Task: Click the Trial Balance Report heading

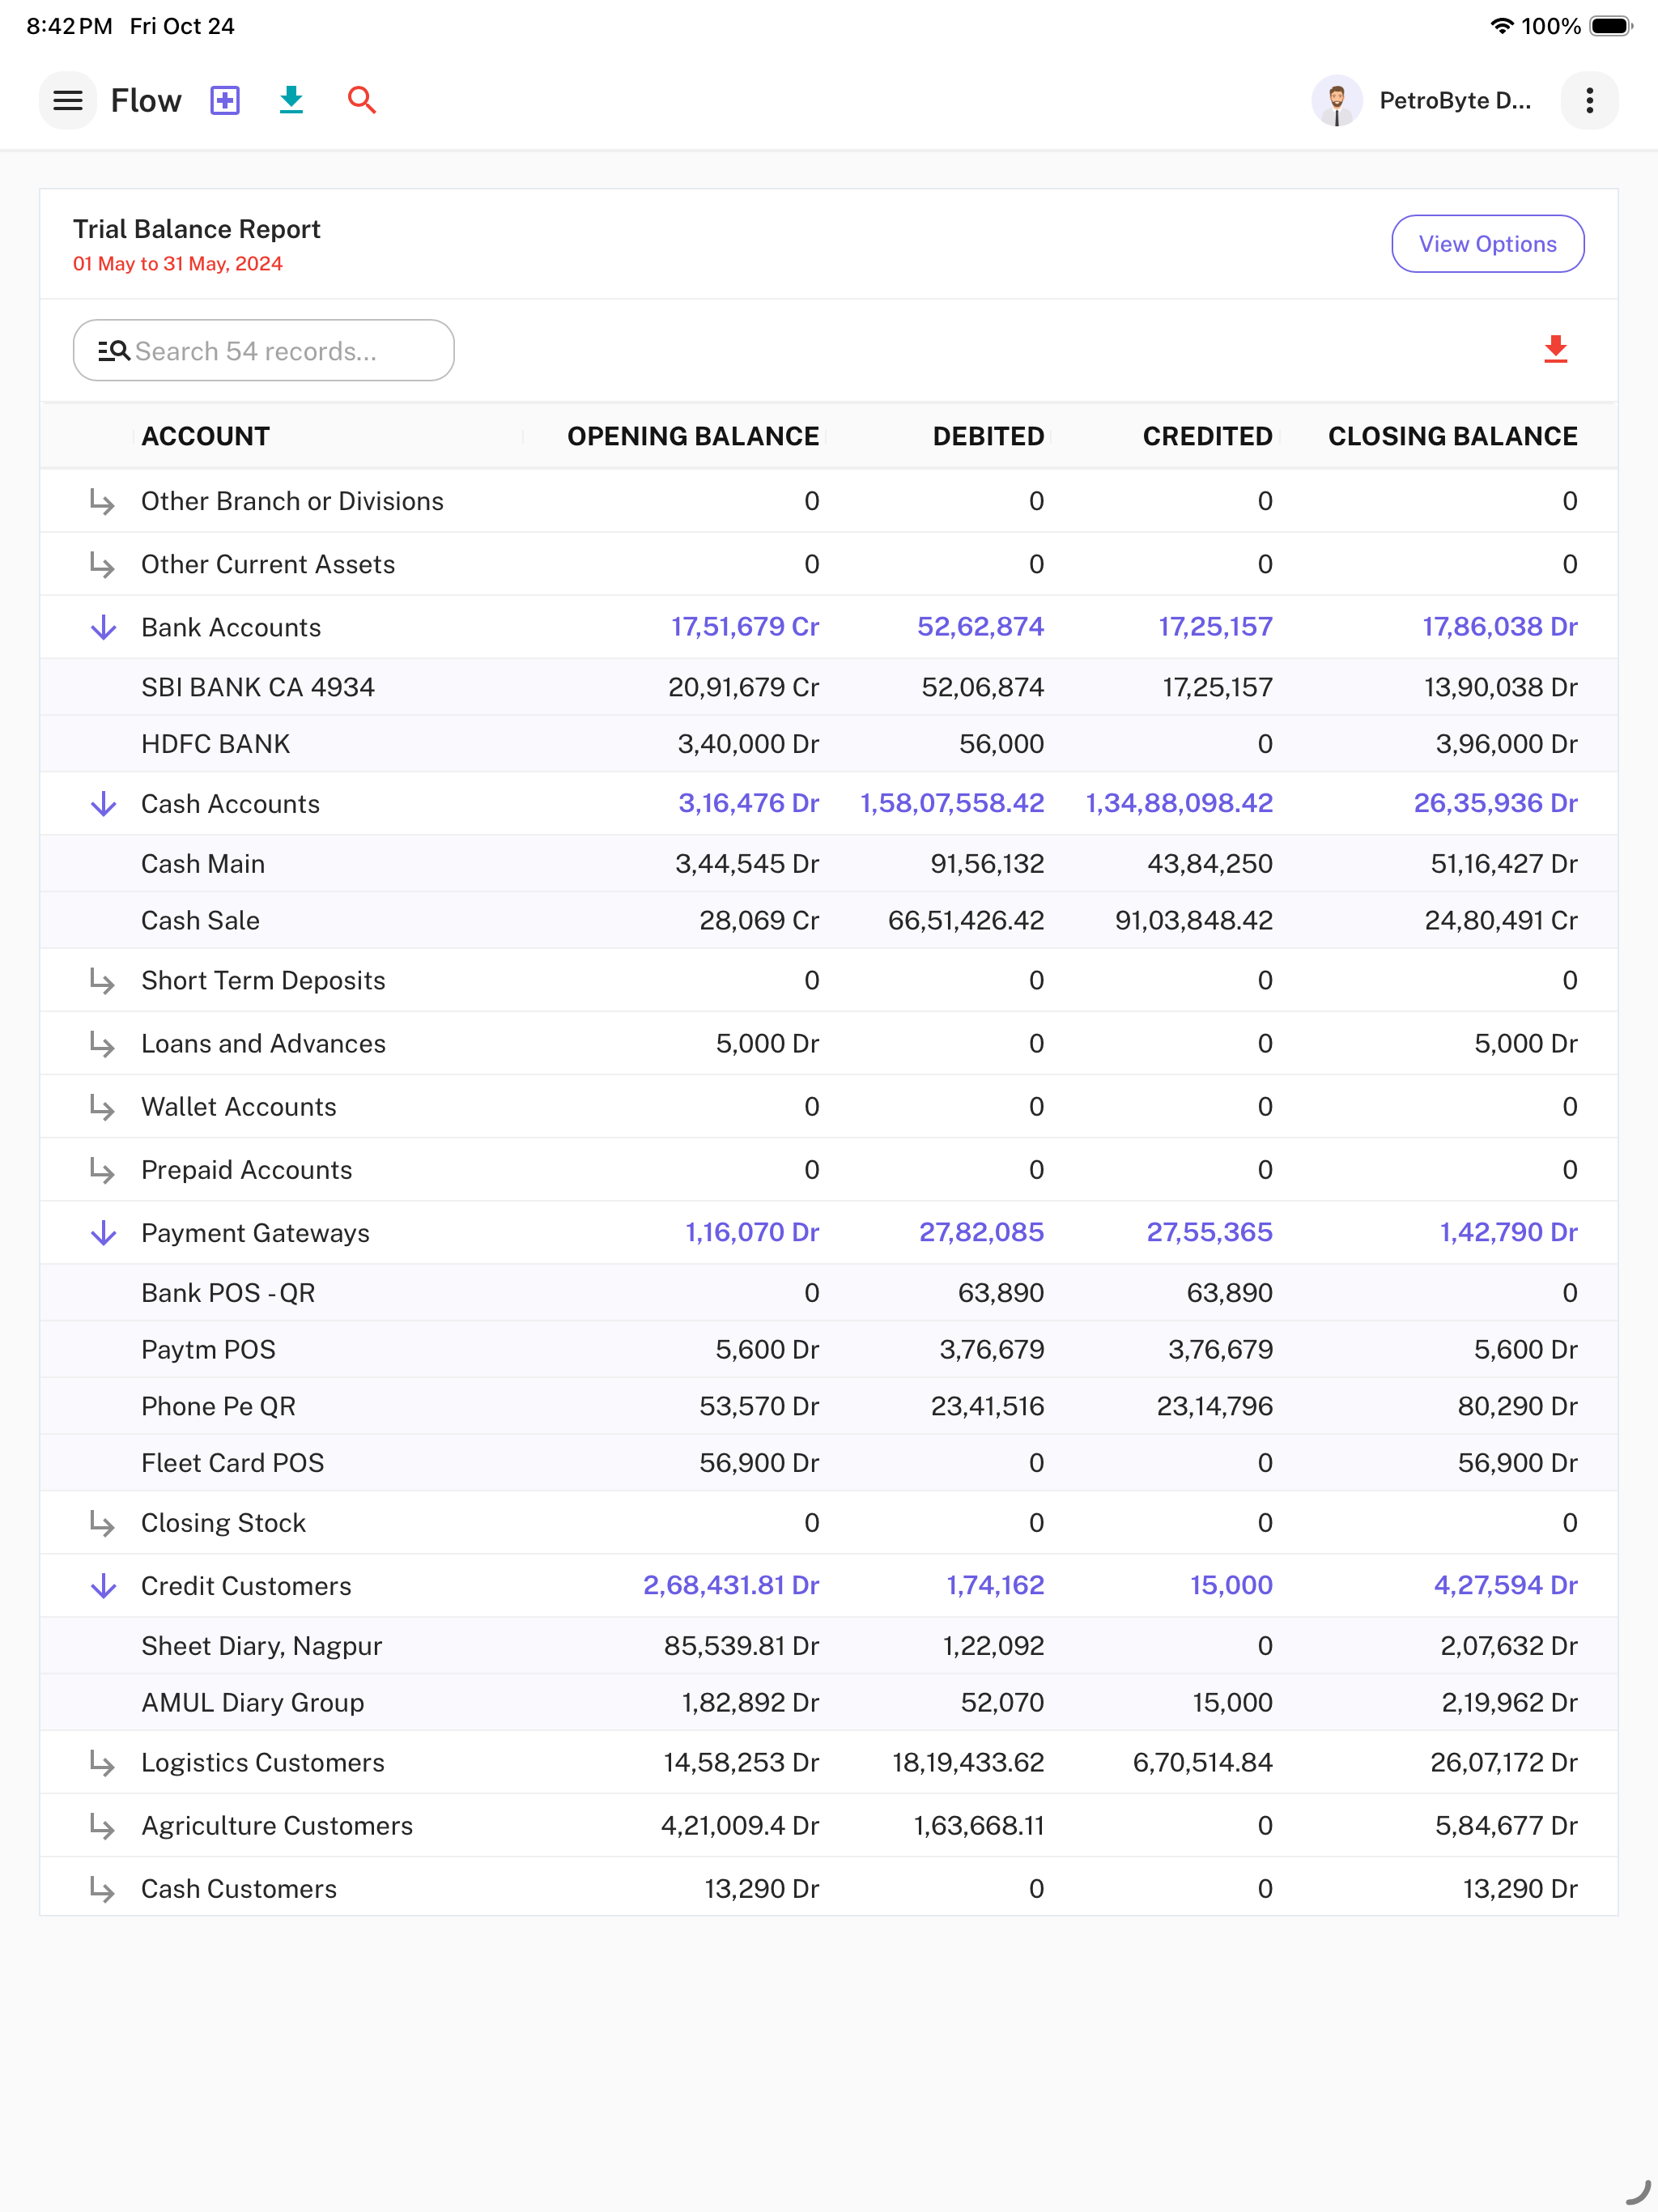Action: tap(197, 229)
